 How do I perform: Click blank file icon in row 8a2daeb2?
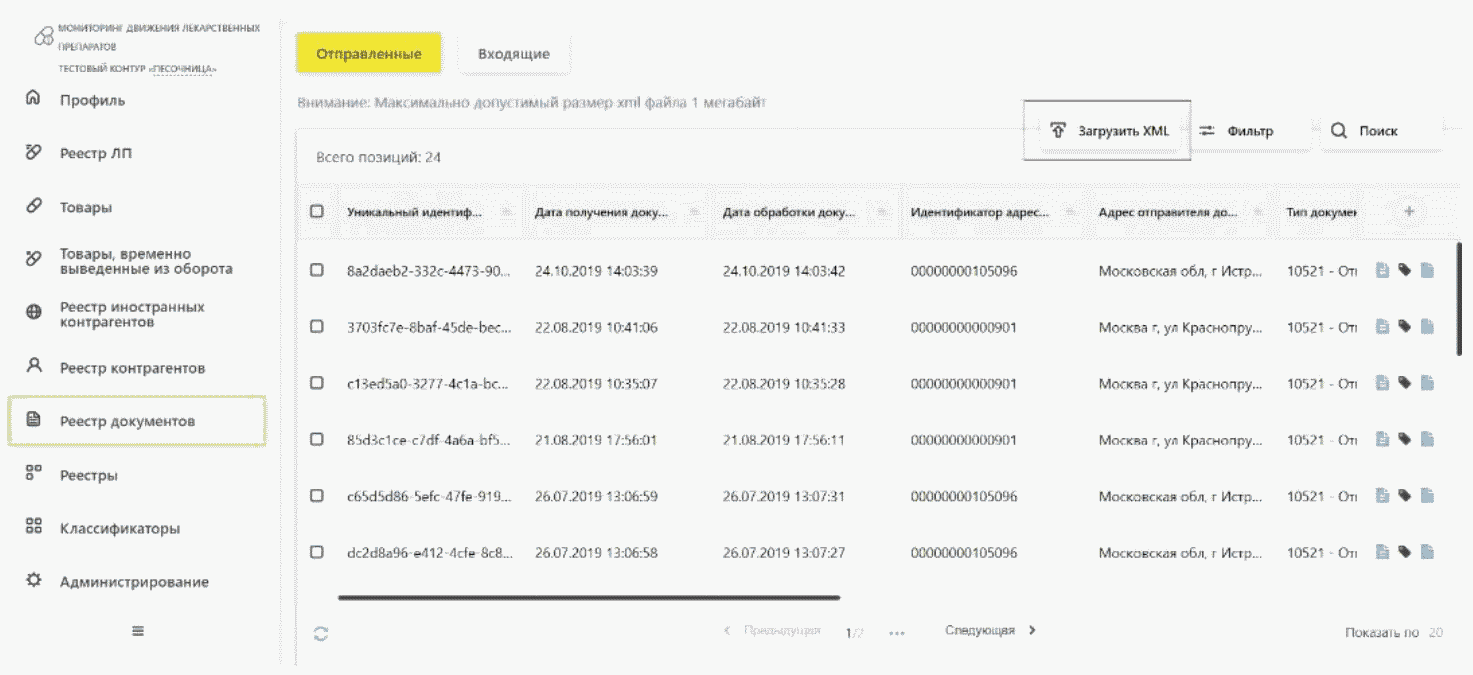pos(1427,270)
